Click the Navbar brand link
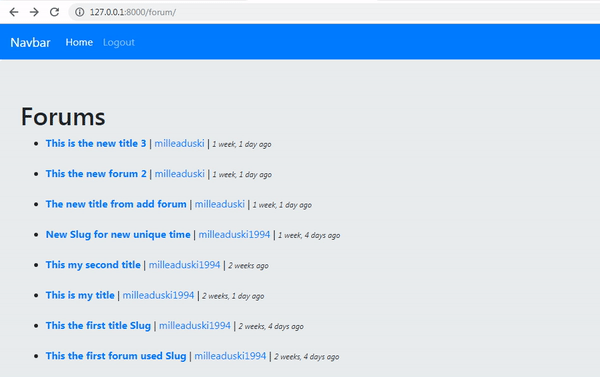This screenshot has height=377, width=600. tap(30, 42)
